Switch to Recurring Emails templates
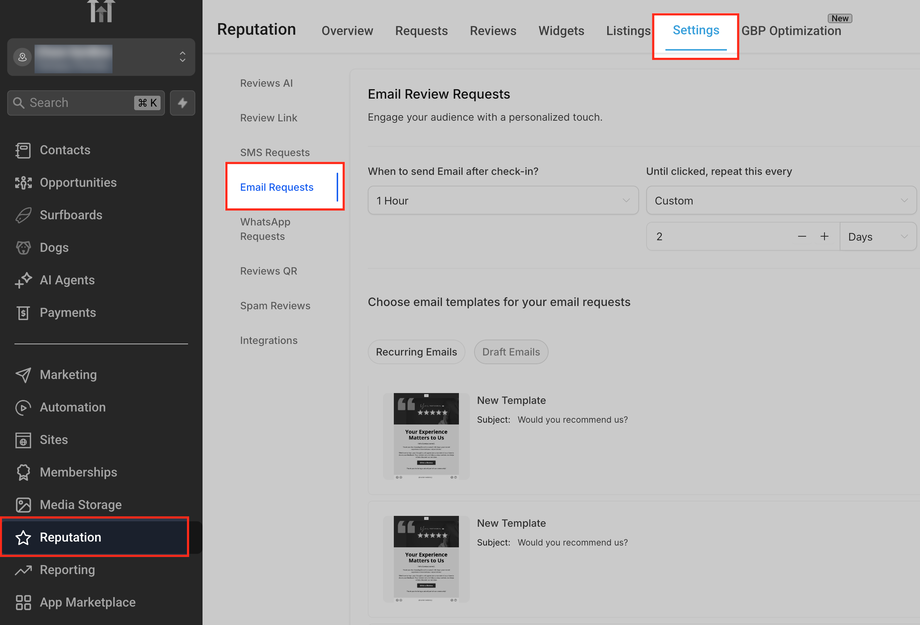Screen dimensions: 920x625 tap(416, 352)
